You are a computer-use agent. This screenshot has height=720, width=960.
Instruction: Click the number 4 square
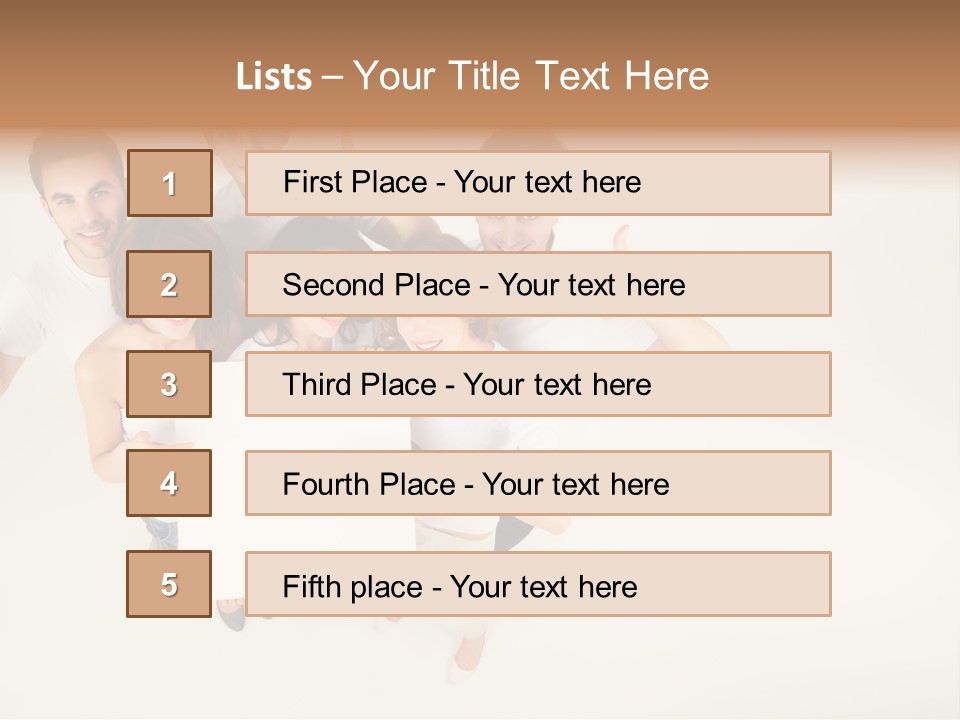point(170,483)
